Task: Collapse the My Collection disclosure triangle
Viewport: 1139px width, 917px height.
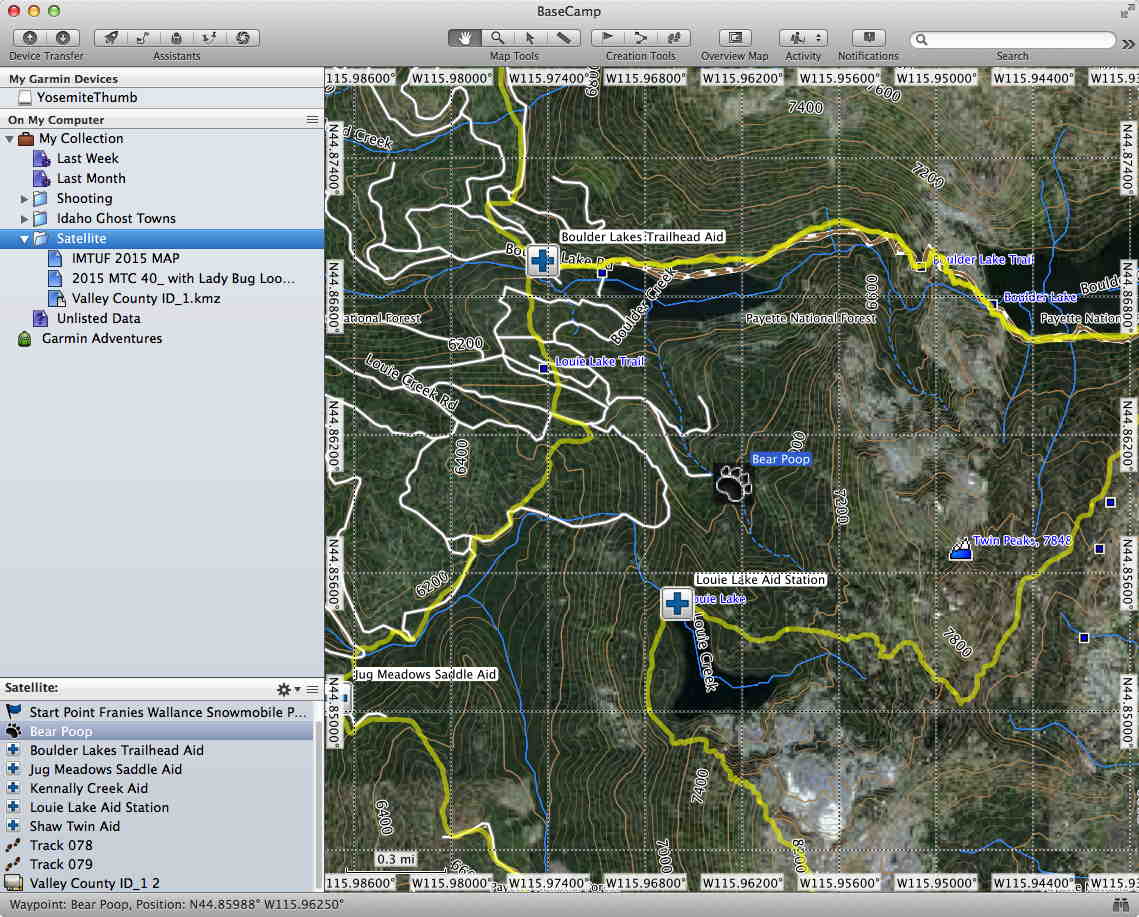Action: coord(9,138)
